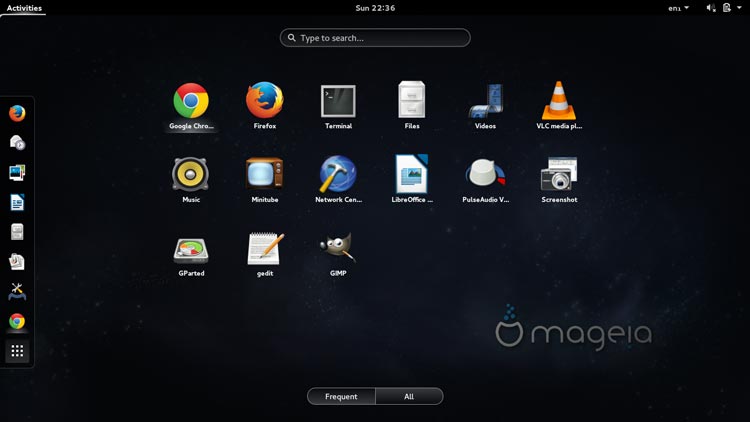Start the Screenshot tool
The image size is (750, 422).
[559, 179]
